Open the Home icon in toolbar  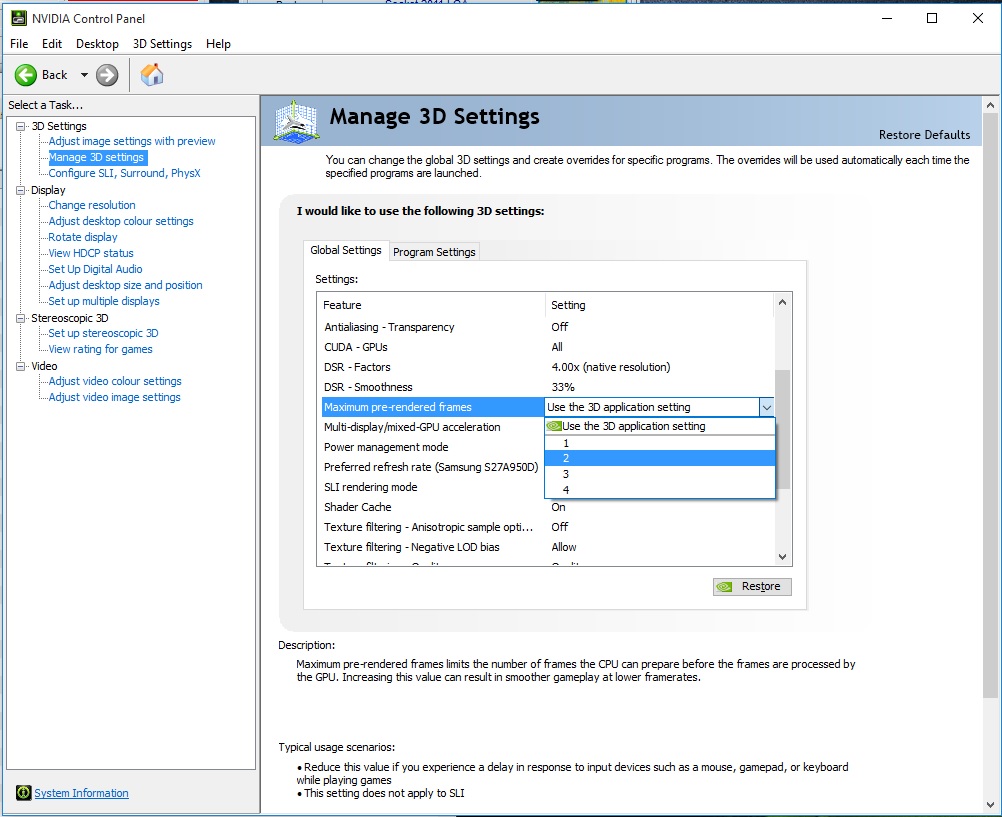point(152,75)
